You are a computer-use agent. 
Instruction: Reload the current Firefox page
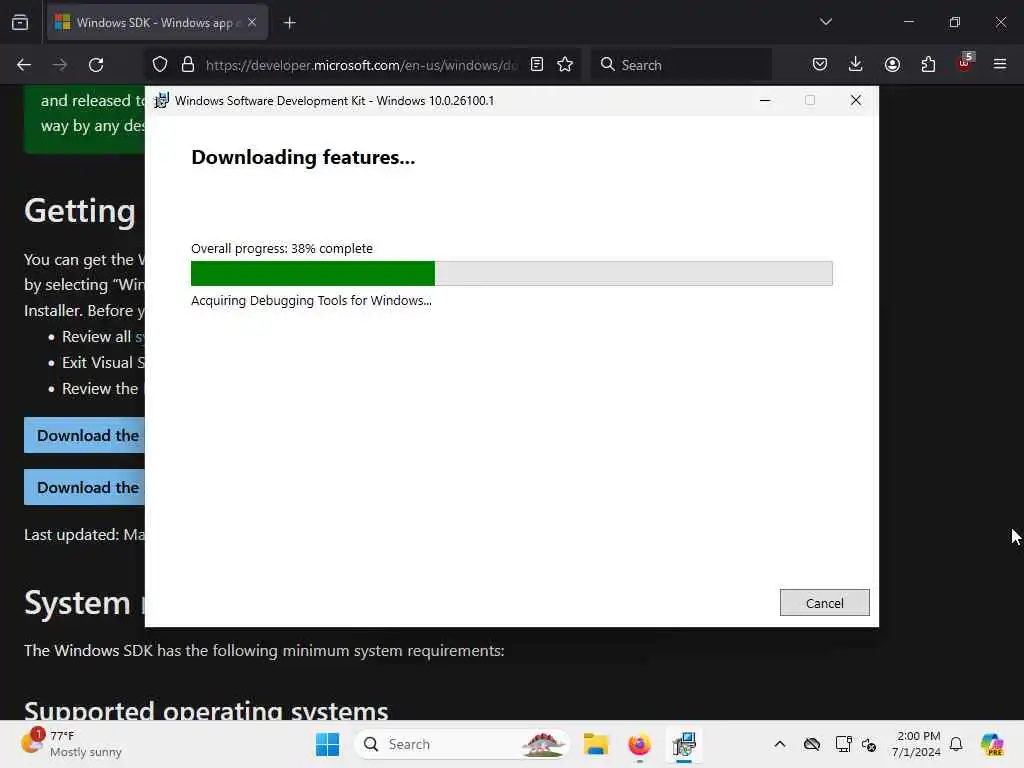point(96,65)
